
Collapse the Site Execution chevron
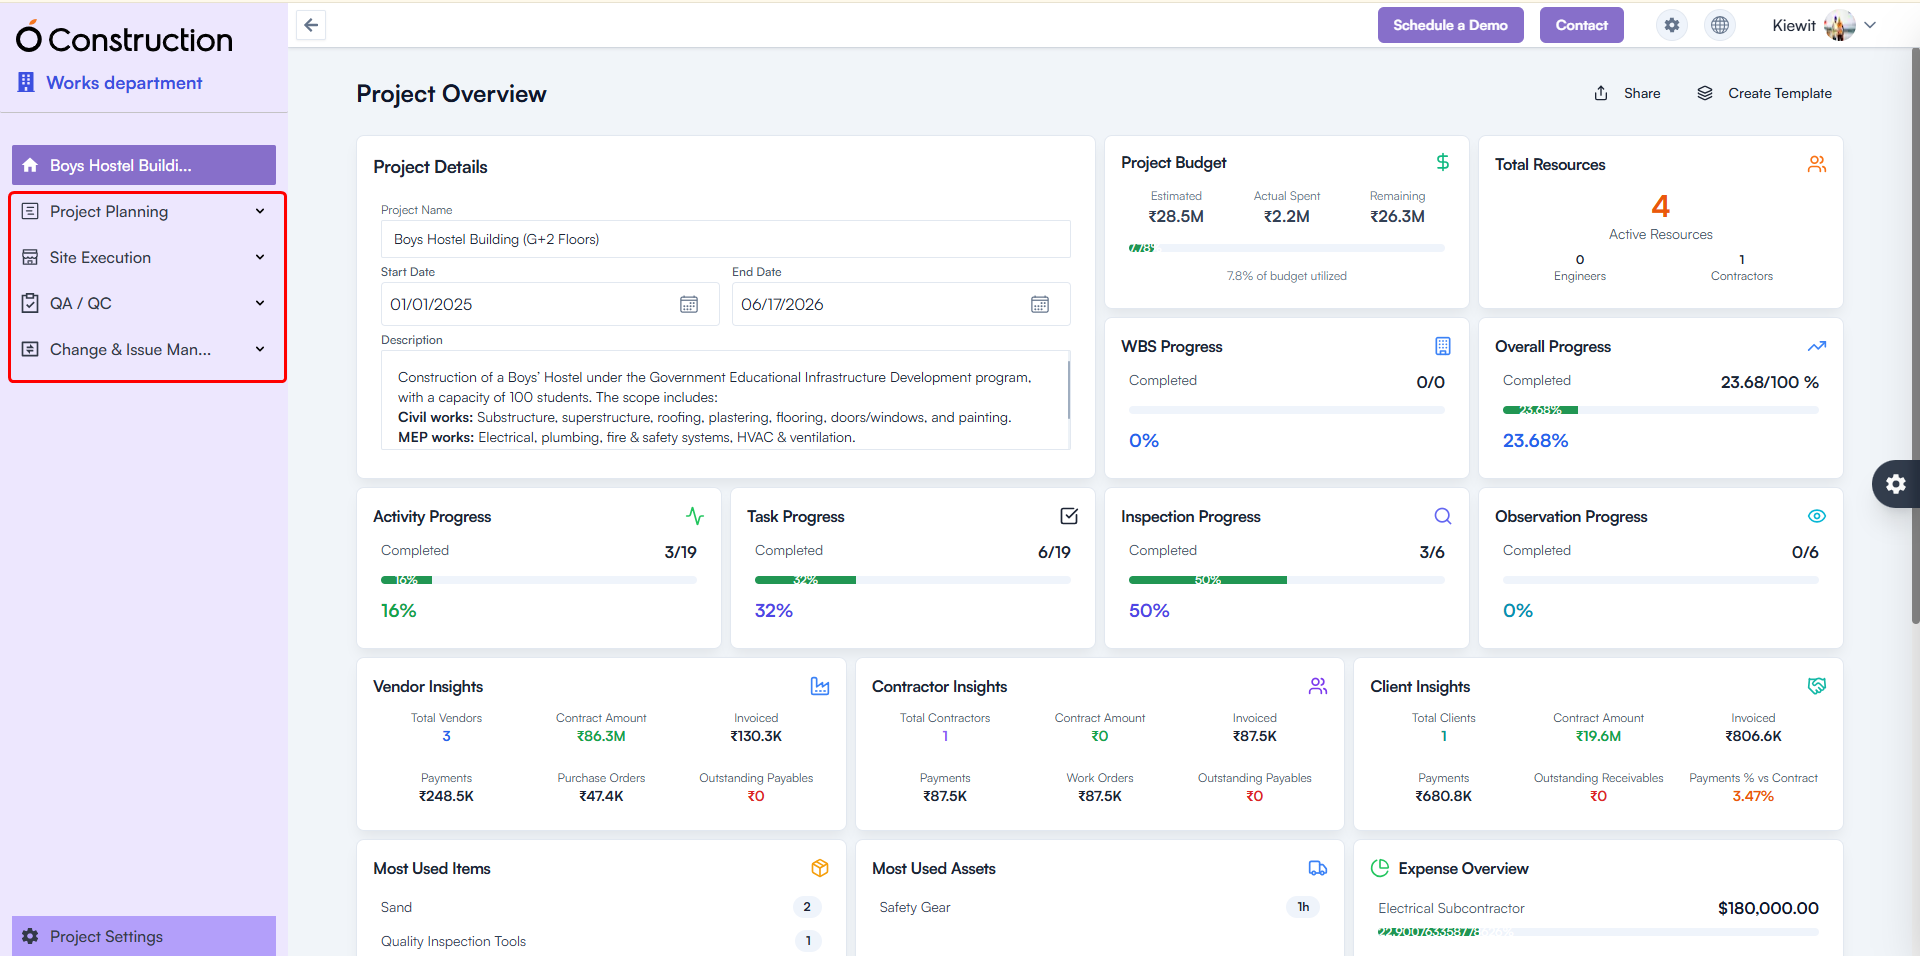259,257
